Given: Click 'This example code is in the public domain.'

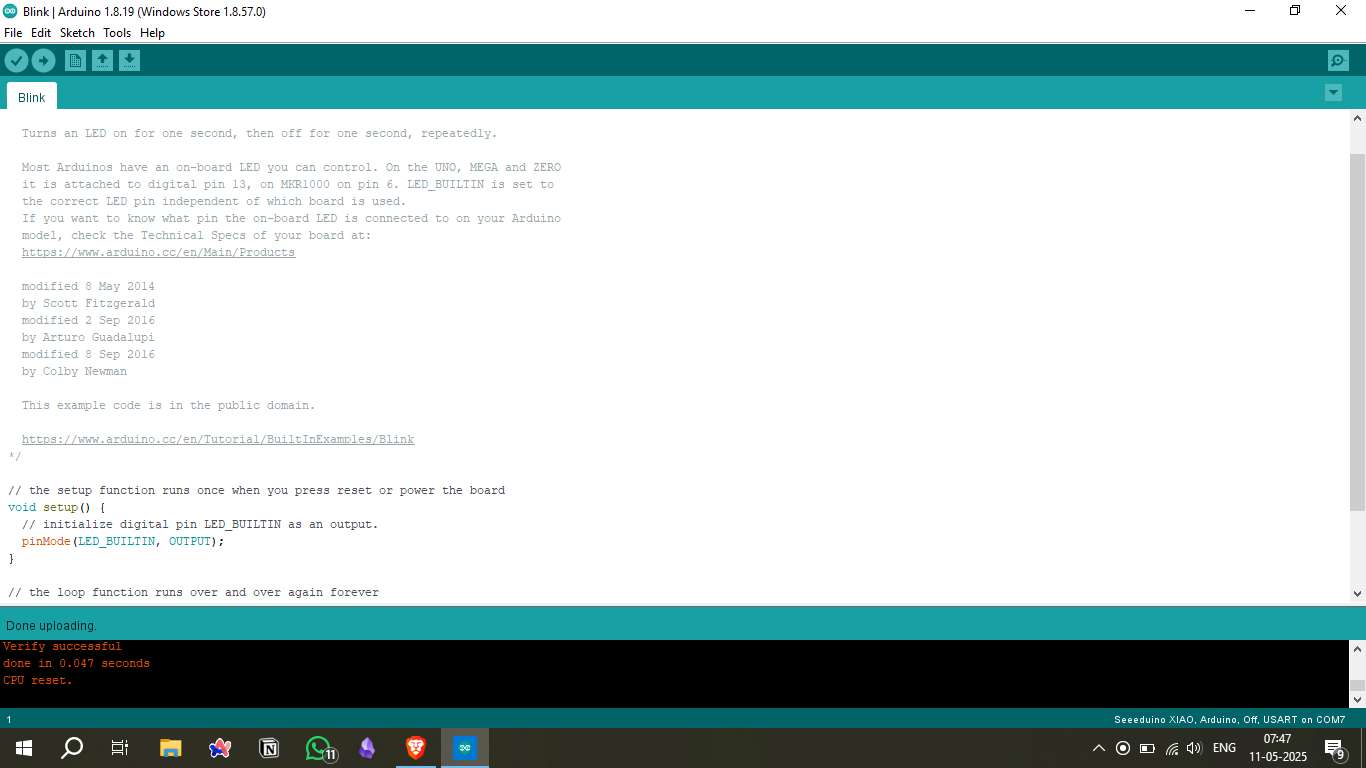Looking at the screenshot, I should pyautogui.click(x=168, y=406).
